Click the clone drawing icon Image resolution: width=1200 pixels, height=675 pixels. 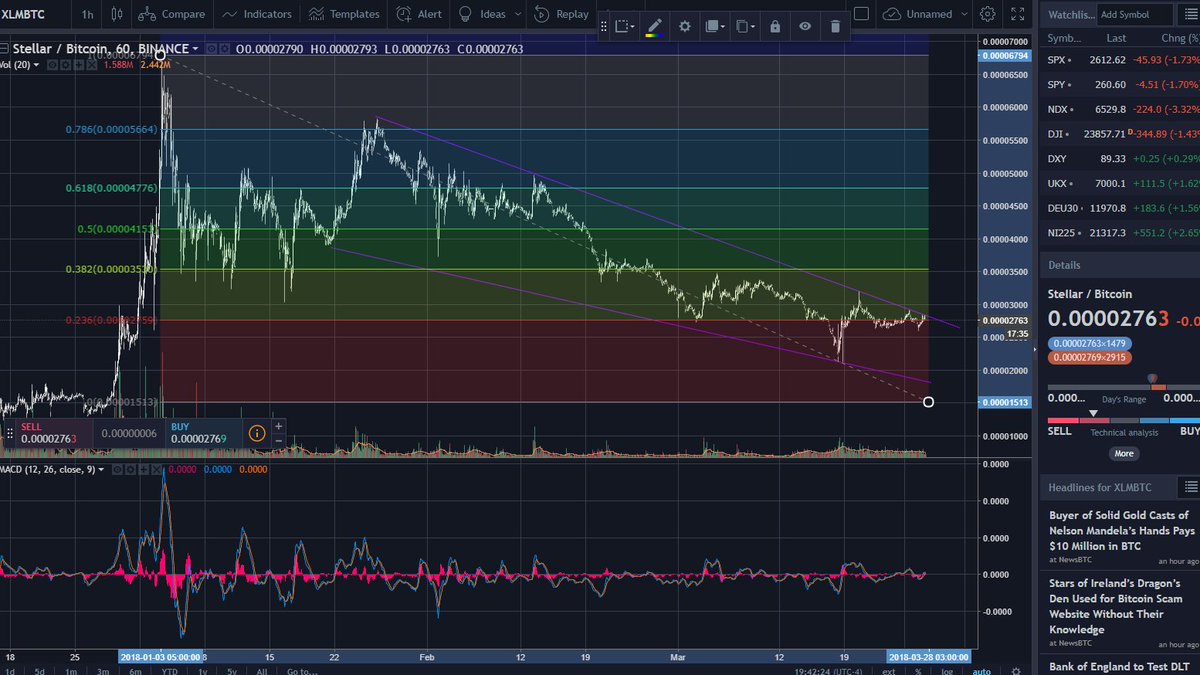point(744,27)
